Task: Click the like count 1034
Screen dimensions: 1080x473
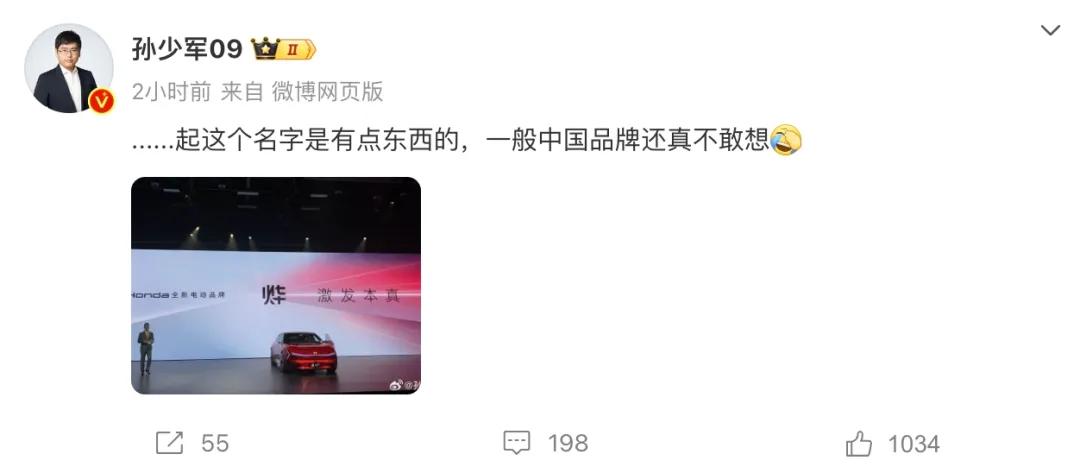Action: (913, 444)
